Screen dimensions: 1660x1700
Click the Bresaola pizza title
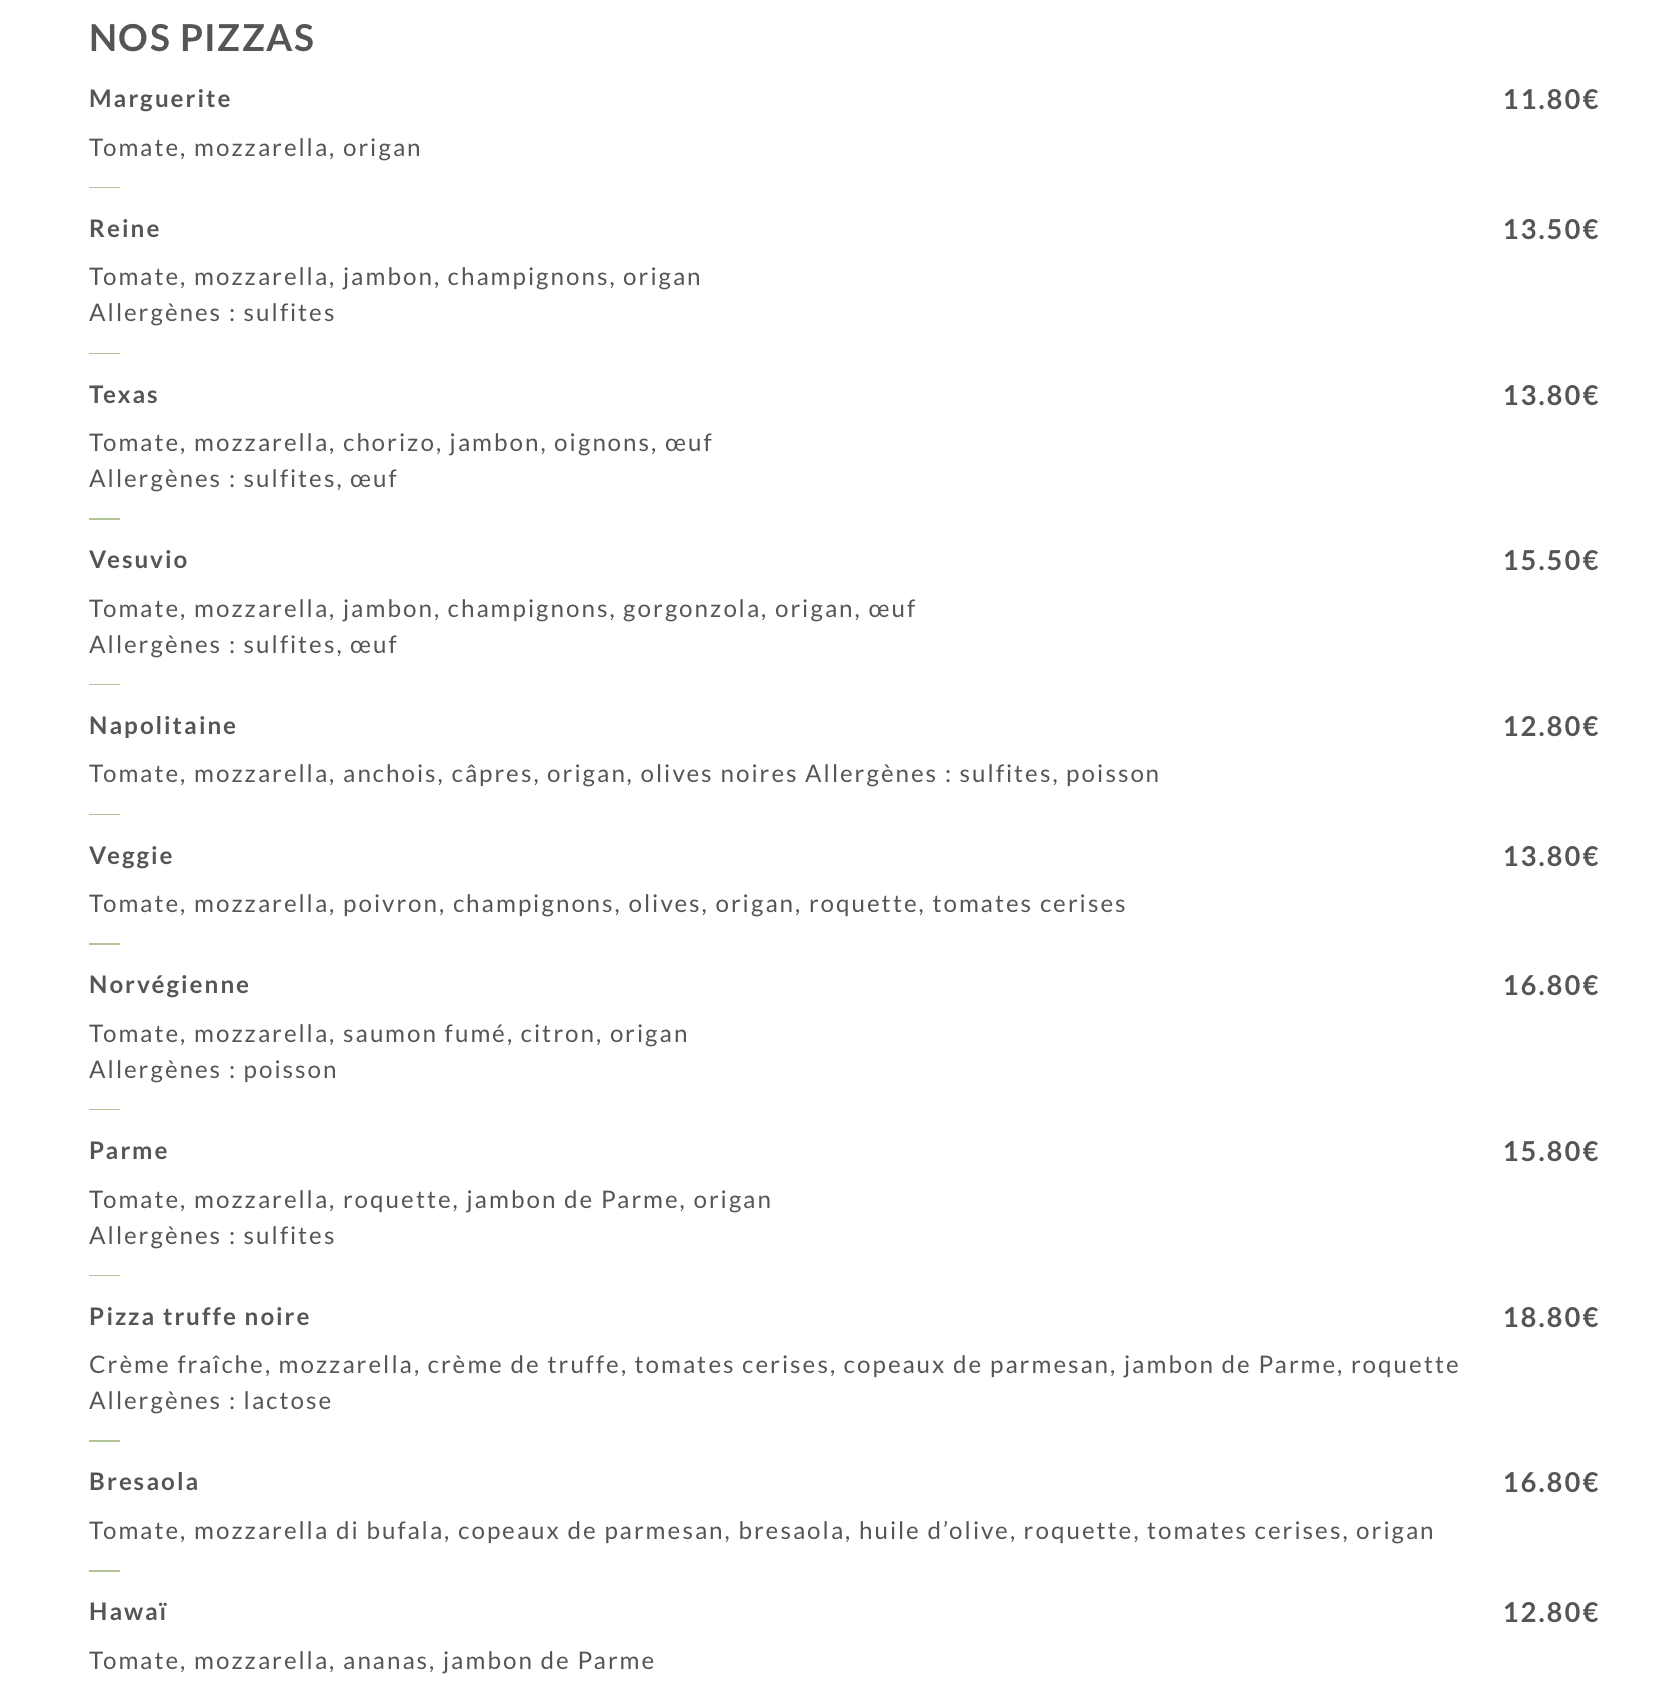tap(144, 1482)
